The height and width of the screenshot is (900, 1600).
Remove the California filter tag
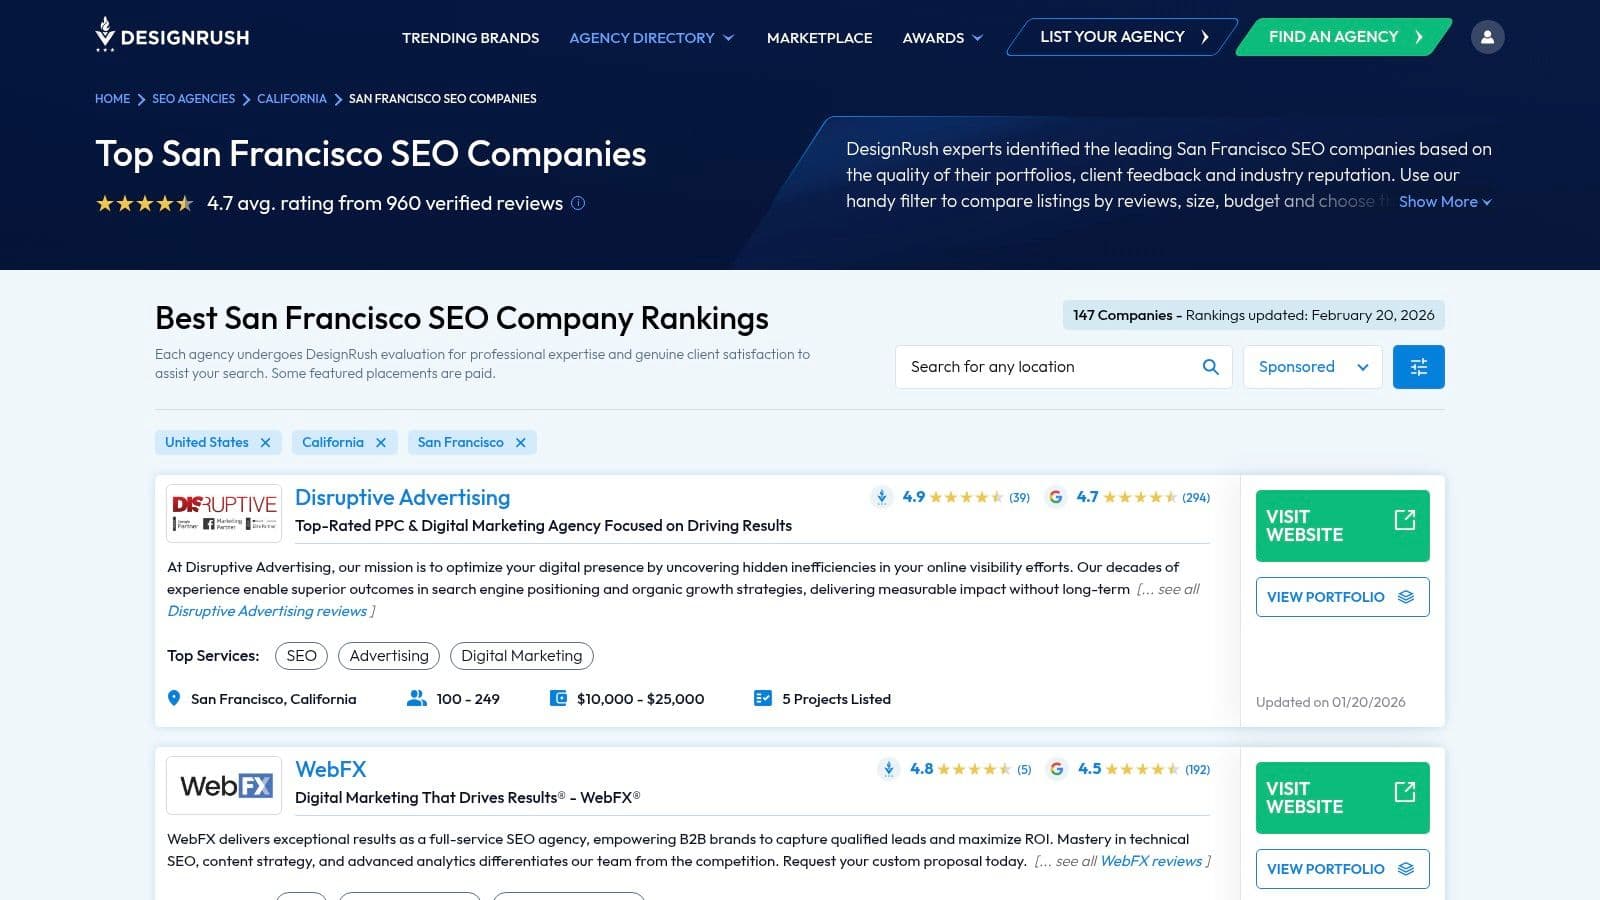pos(381,442)
